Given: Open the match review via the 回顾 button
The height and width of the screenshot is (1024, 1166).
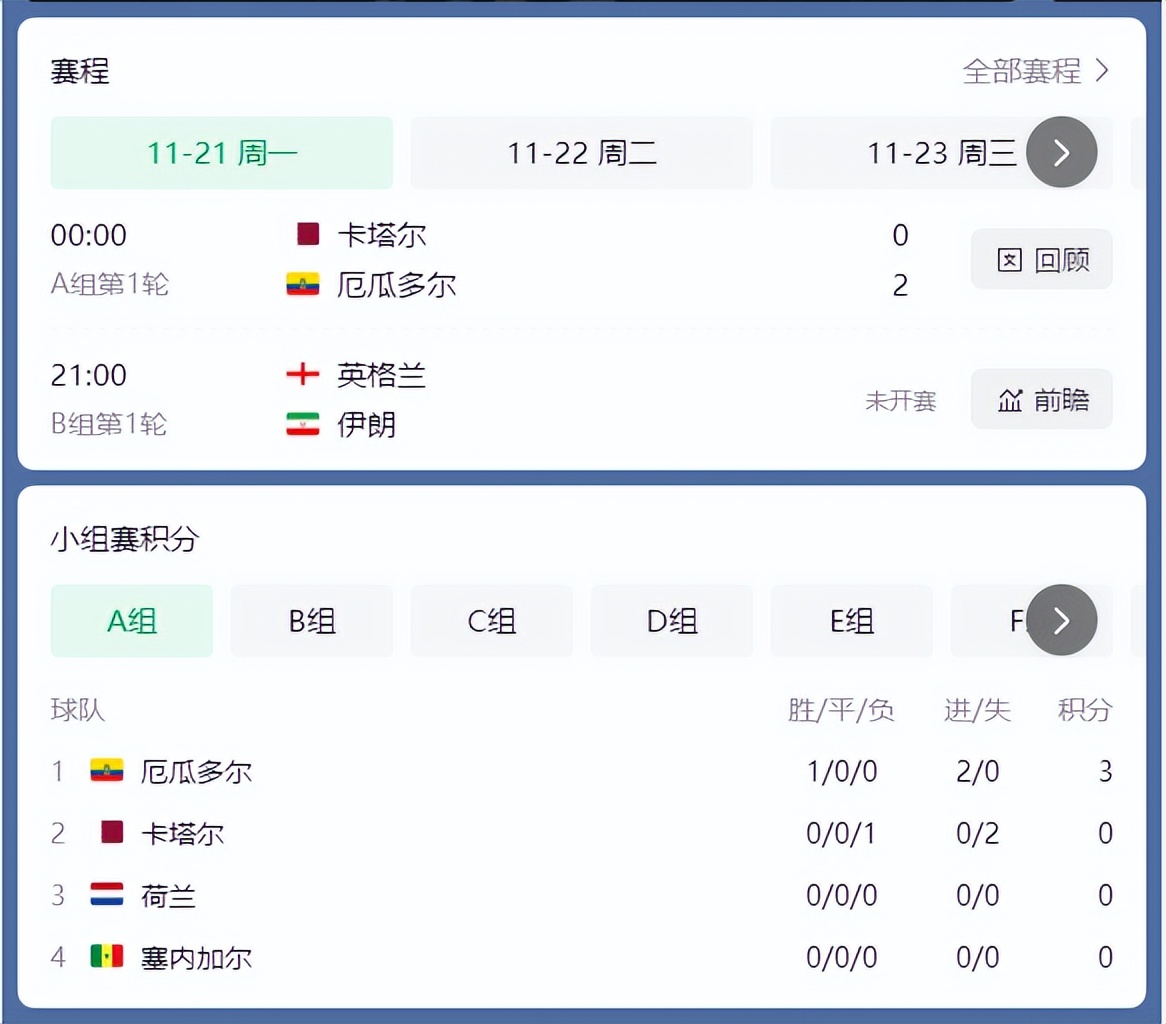Looking at the screenshot, I should (x=1041, y=258).
